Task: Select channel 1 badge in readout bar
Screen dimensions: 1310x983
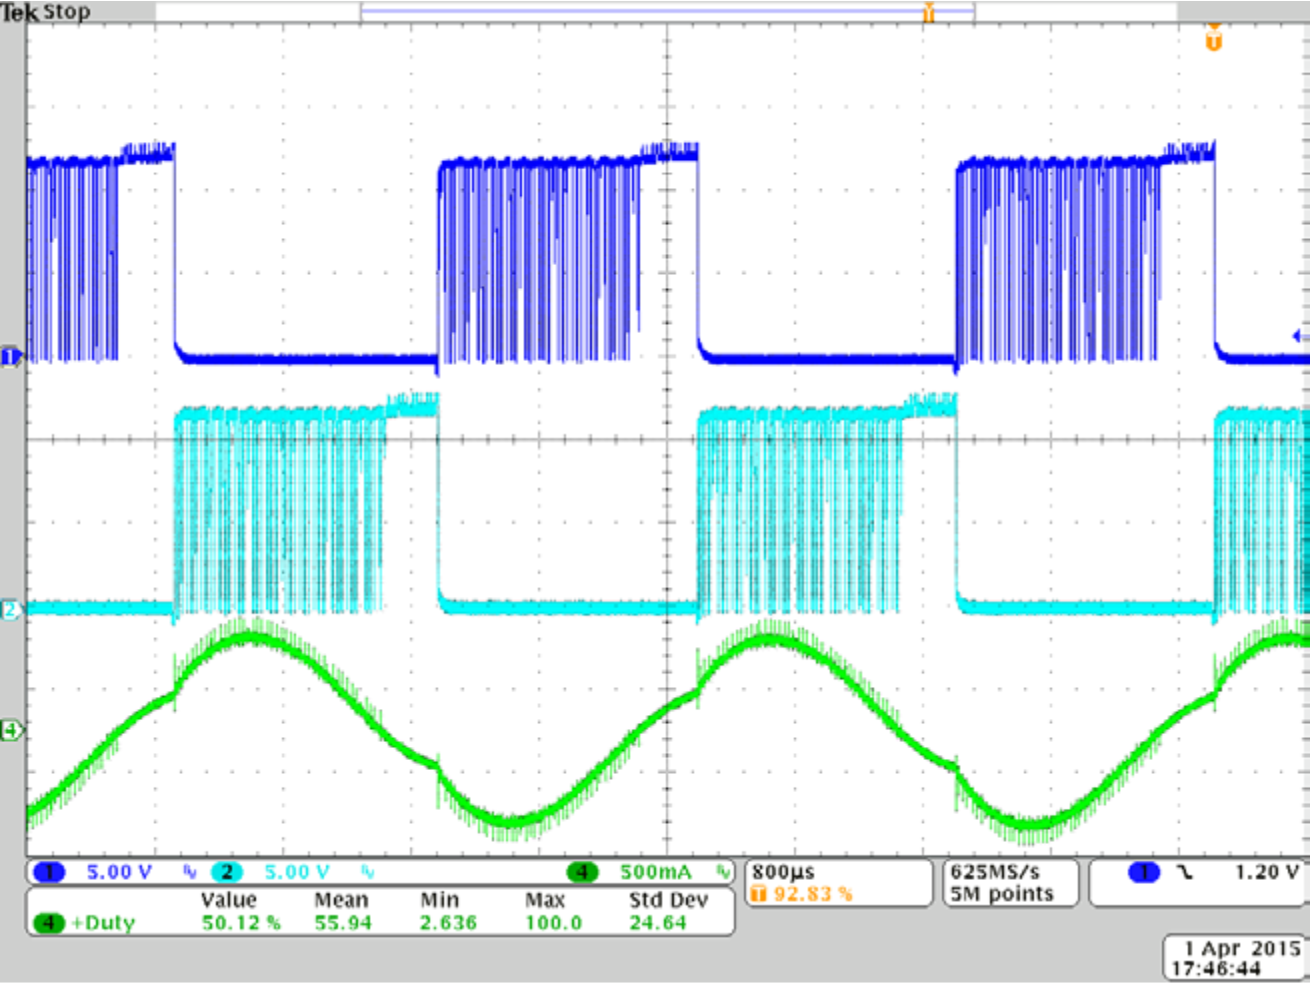Action: tap(48, 872)
